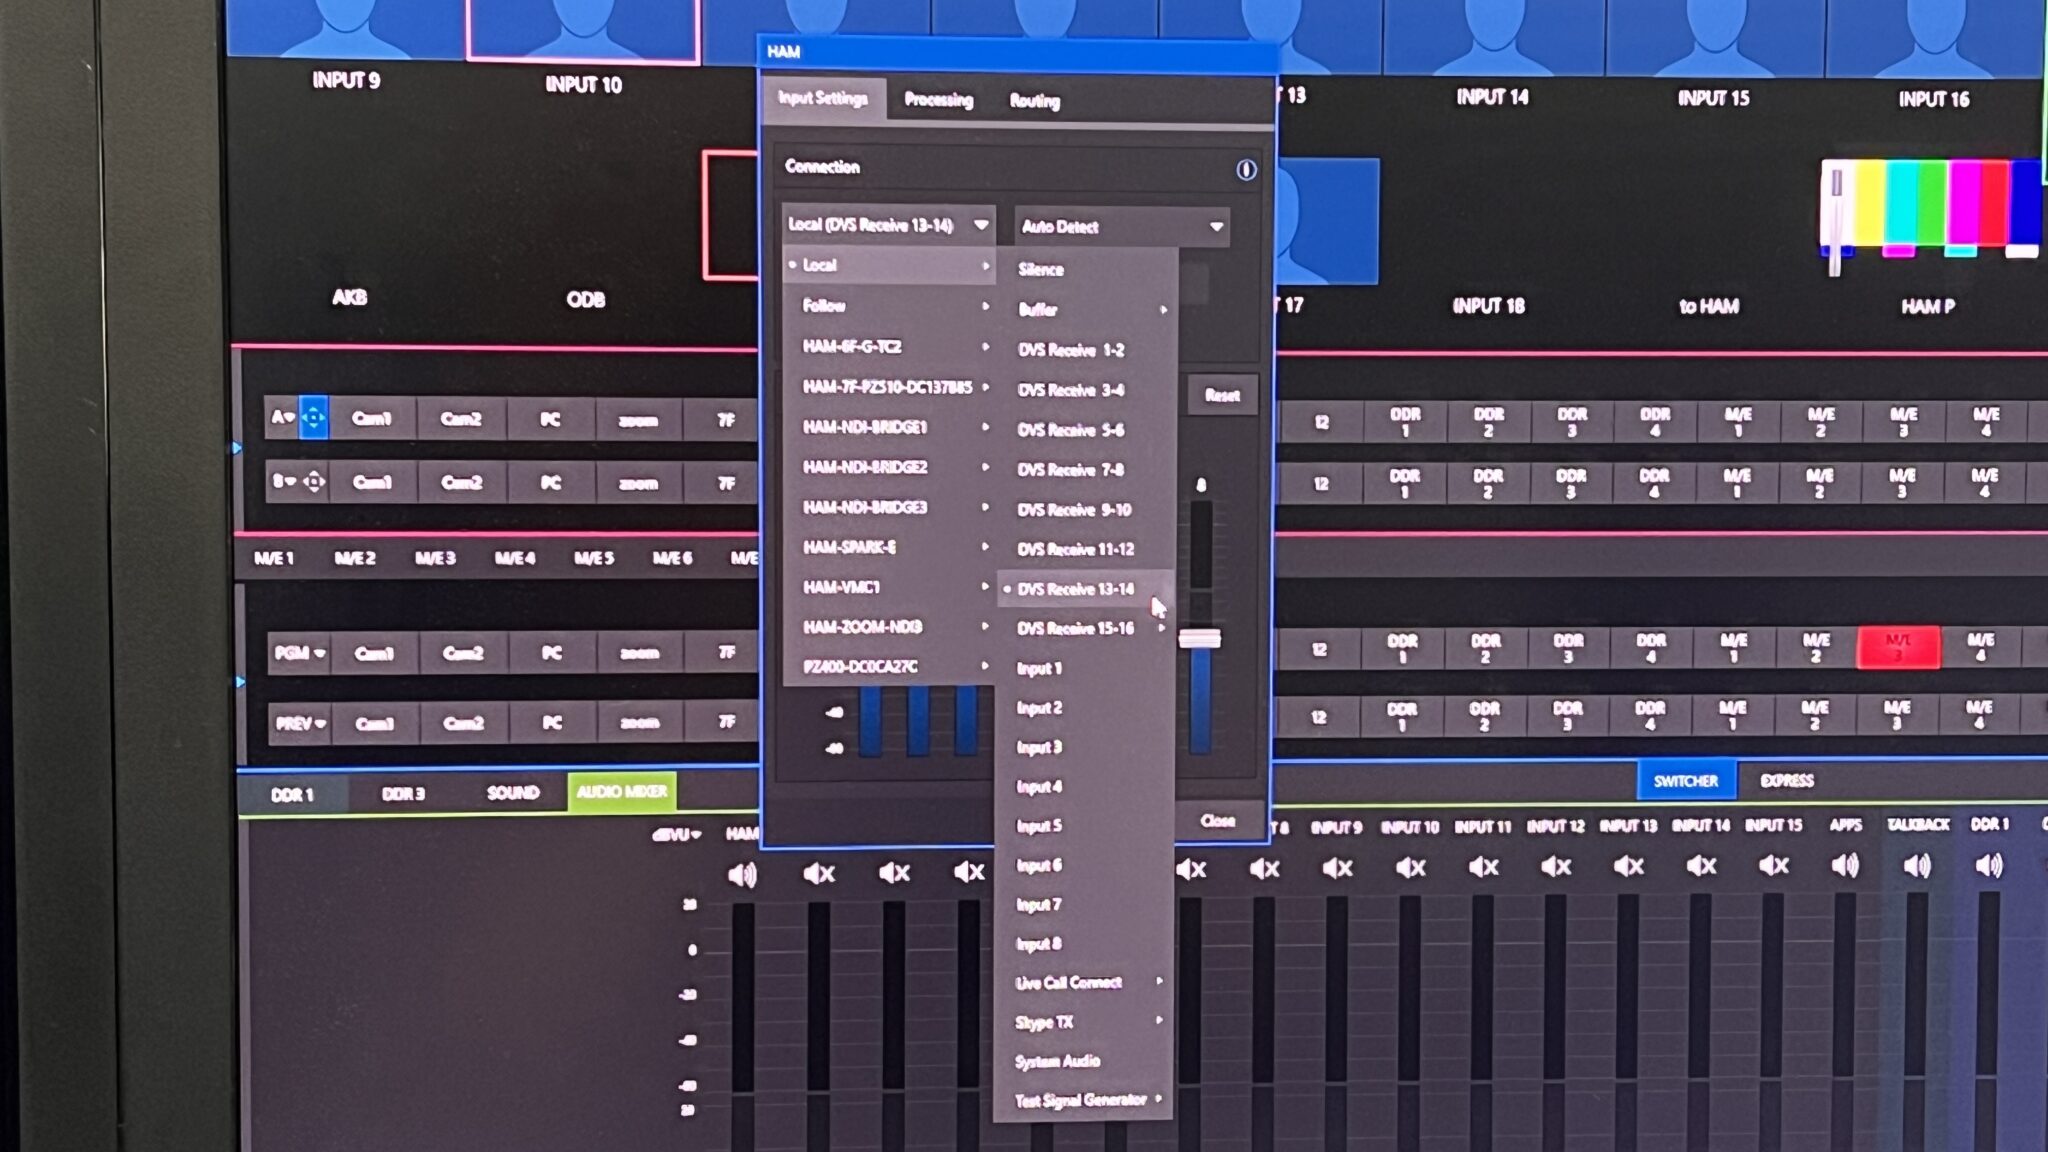Click the Close button in the HAM window

click(1218, 821)
